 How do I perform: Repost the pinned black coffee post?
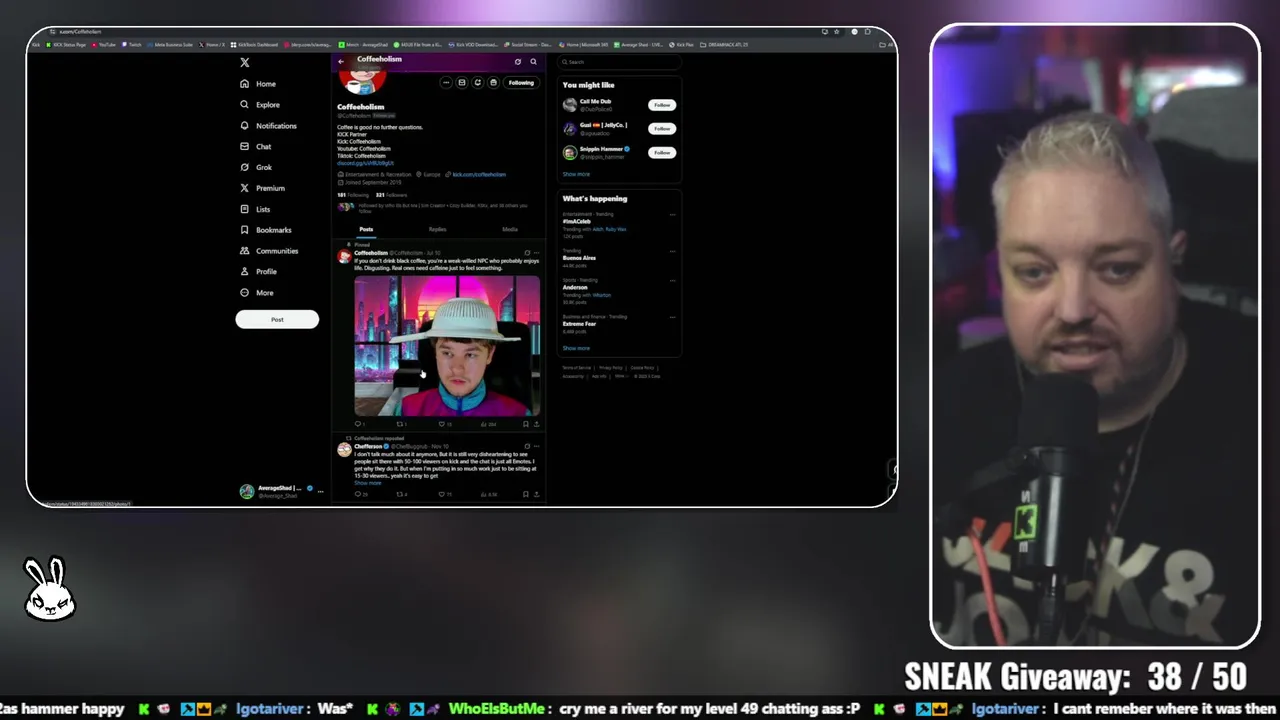click(401, 424)
